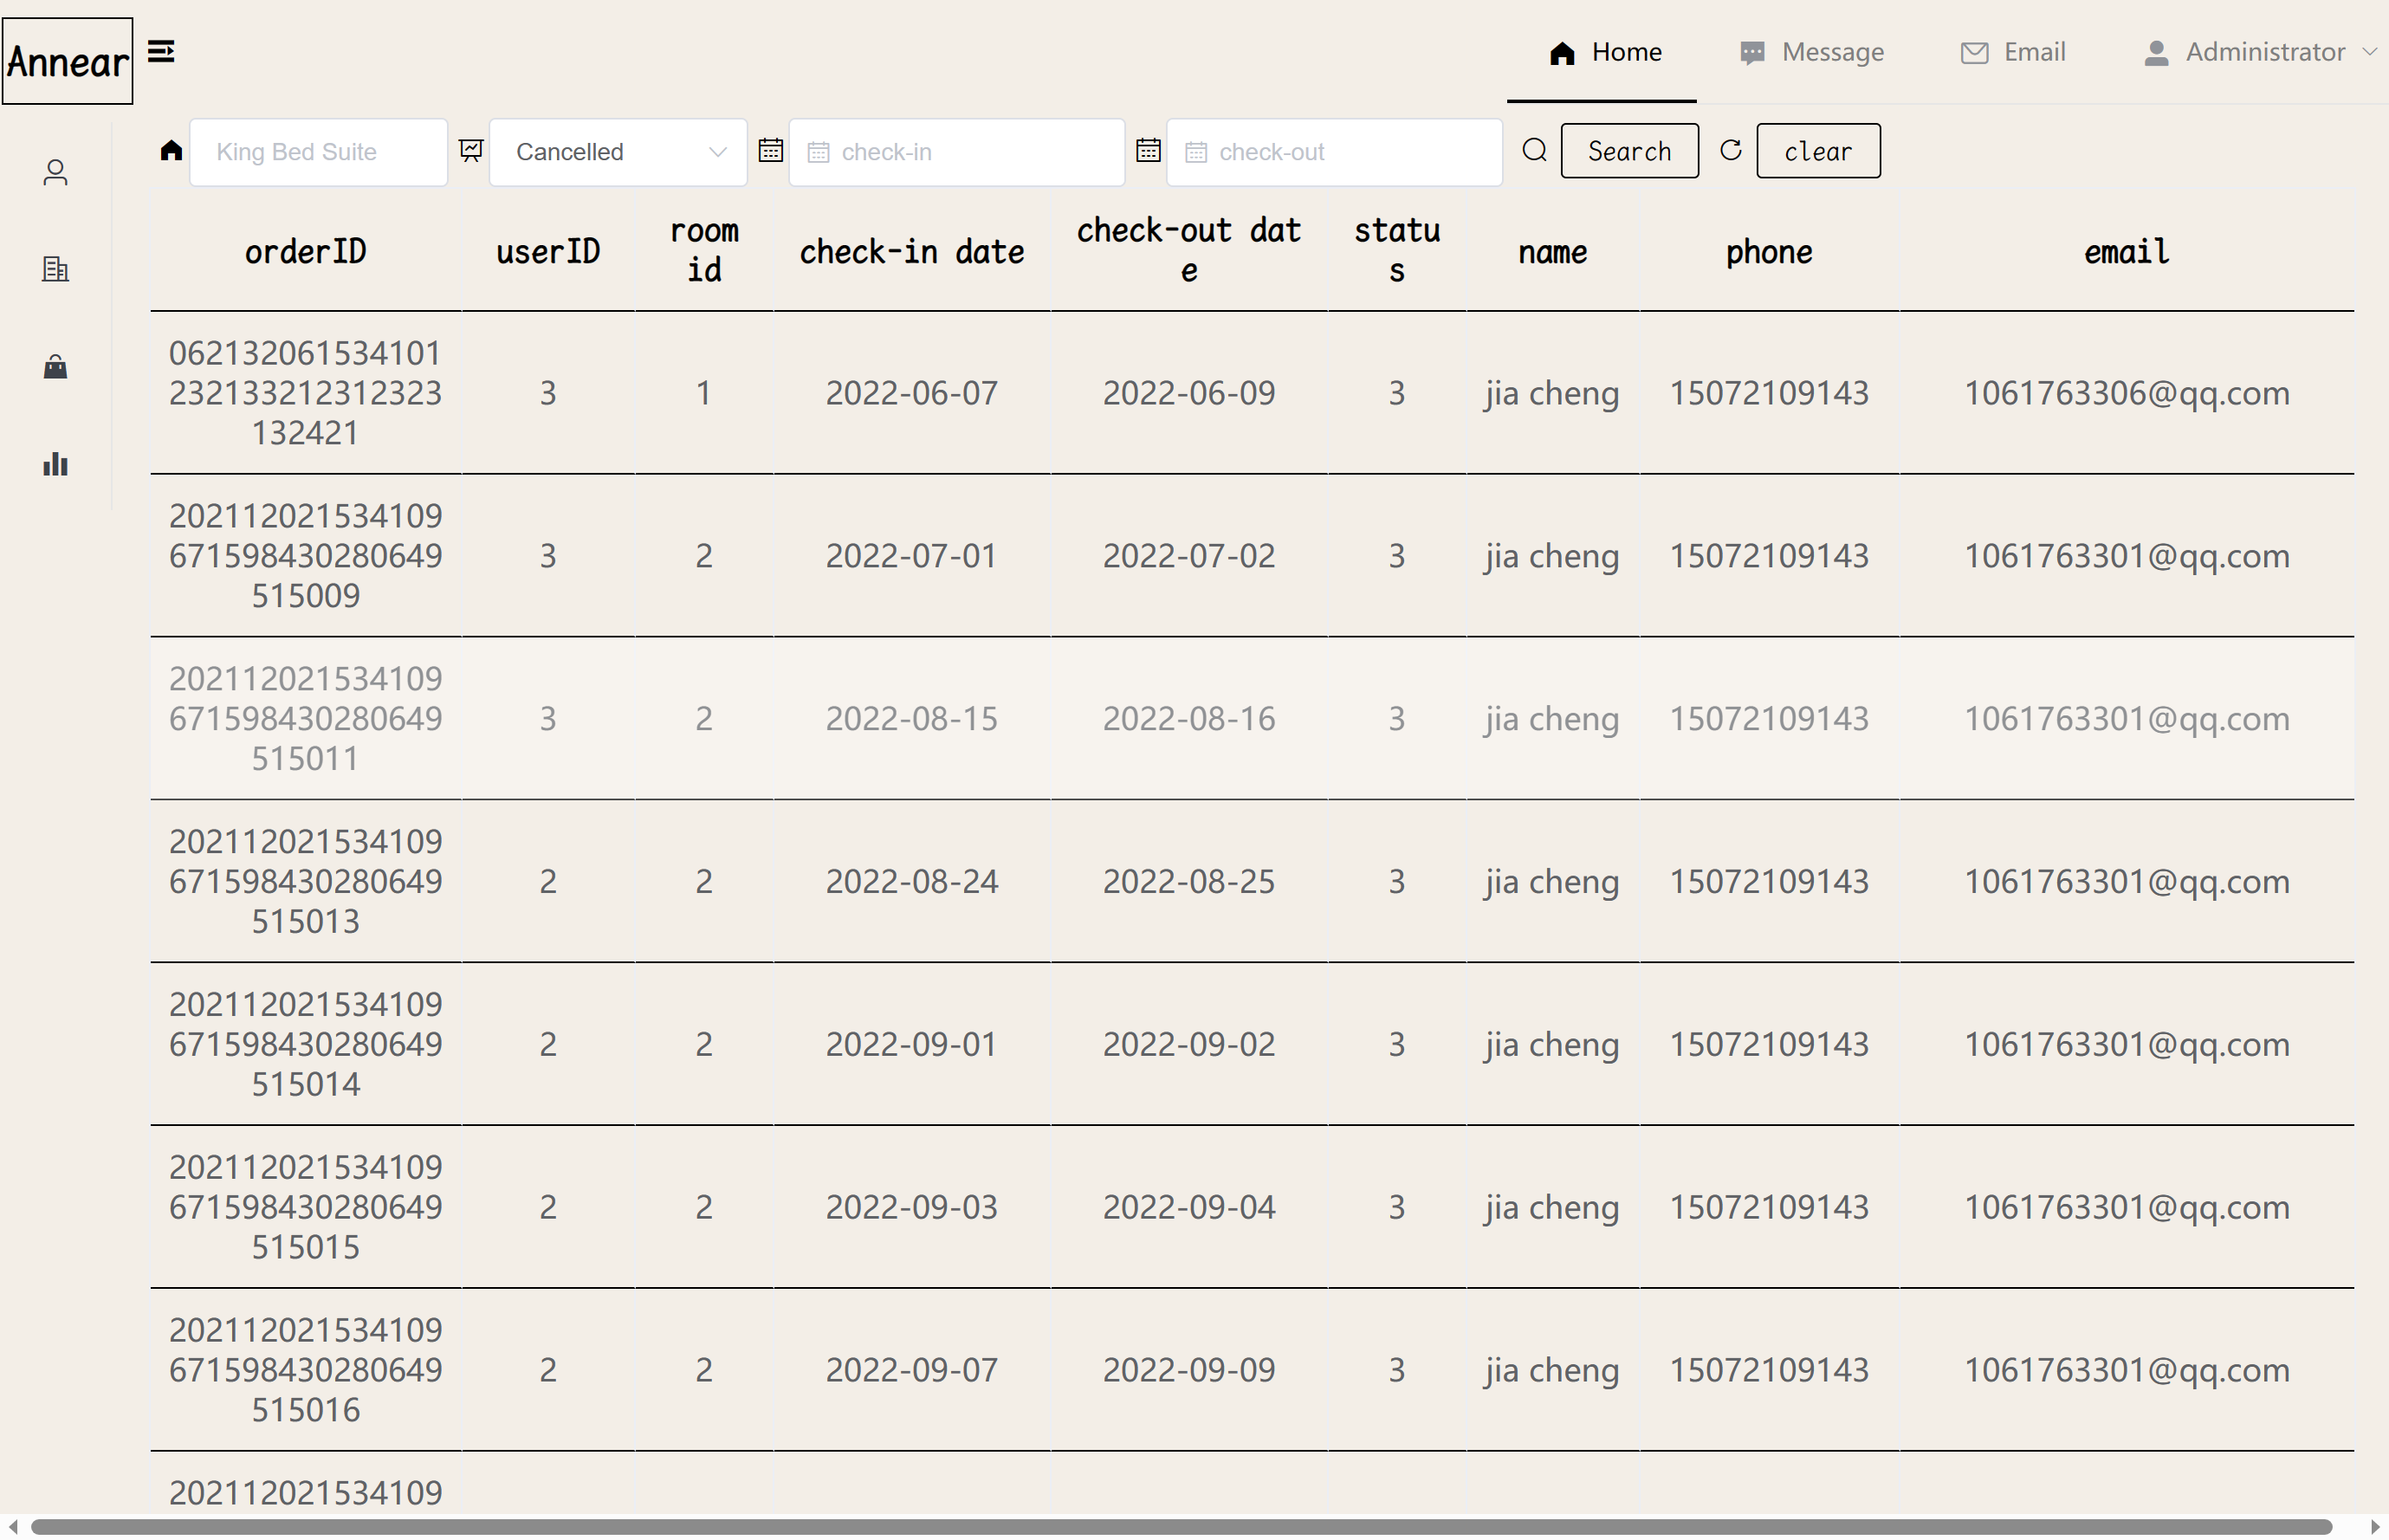The image size is (2389, 1540).
Task: Click check-out date 2022-09-09
Action: coord(1189,1370)
